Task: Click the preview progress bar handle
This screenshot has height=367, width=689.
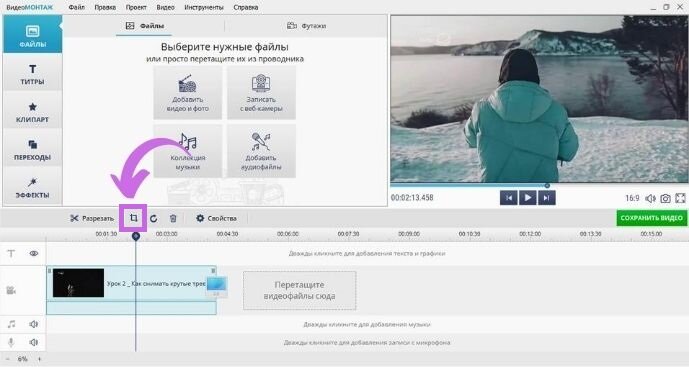Action: tap(547, 185)
